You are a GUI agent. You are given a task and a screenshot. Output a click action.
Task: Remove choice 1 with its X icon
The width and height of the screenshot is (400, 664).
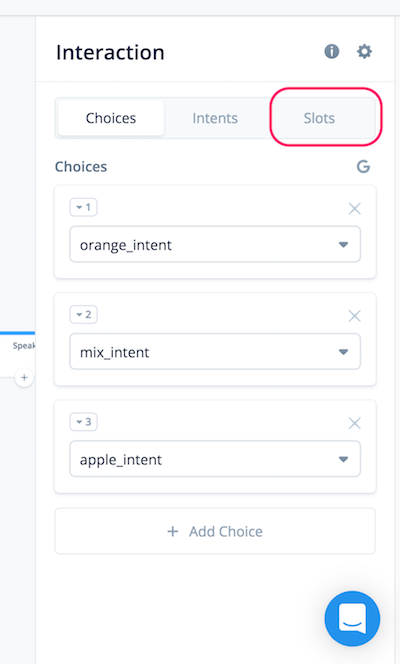tap(354, 208)
